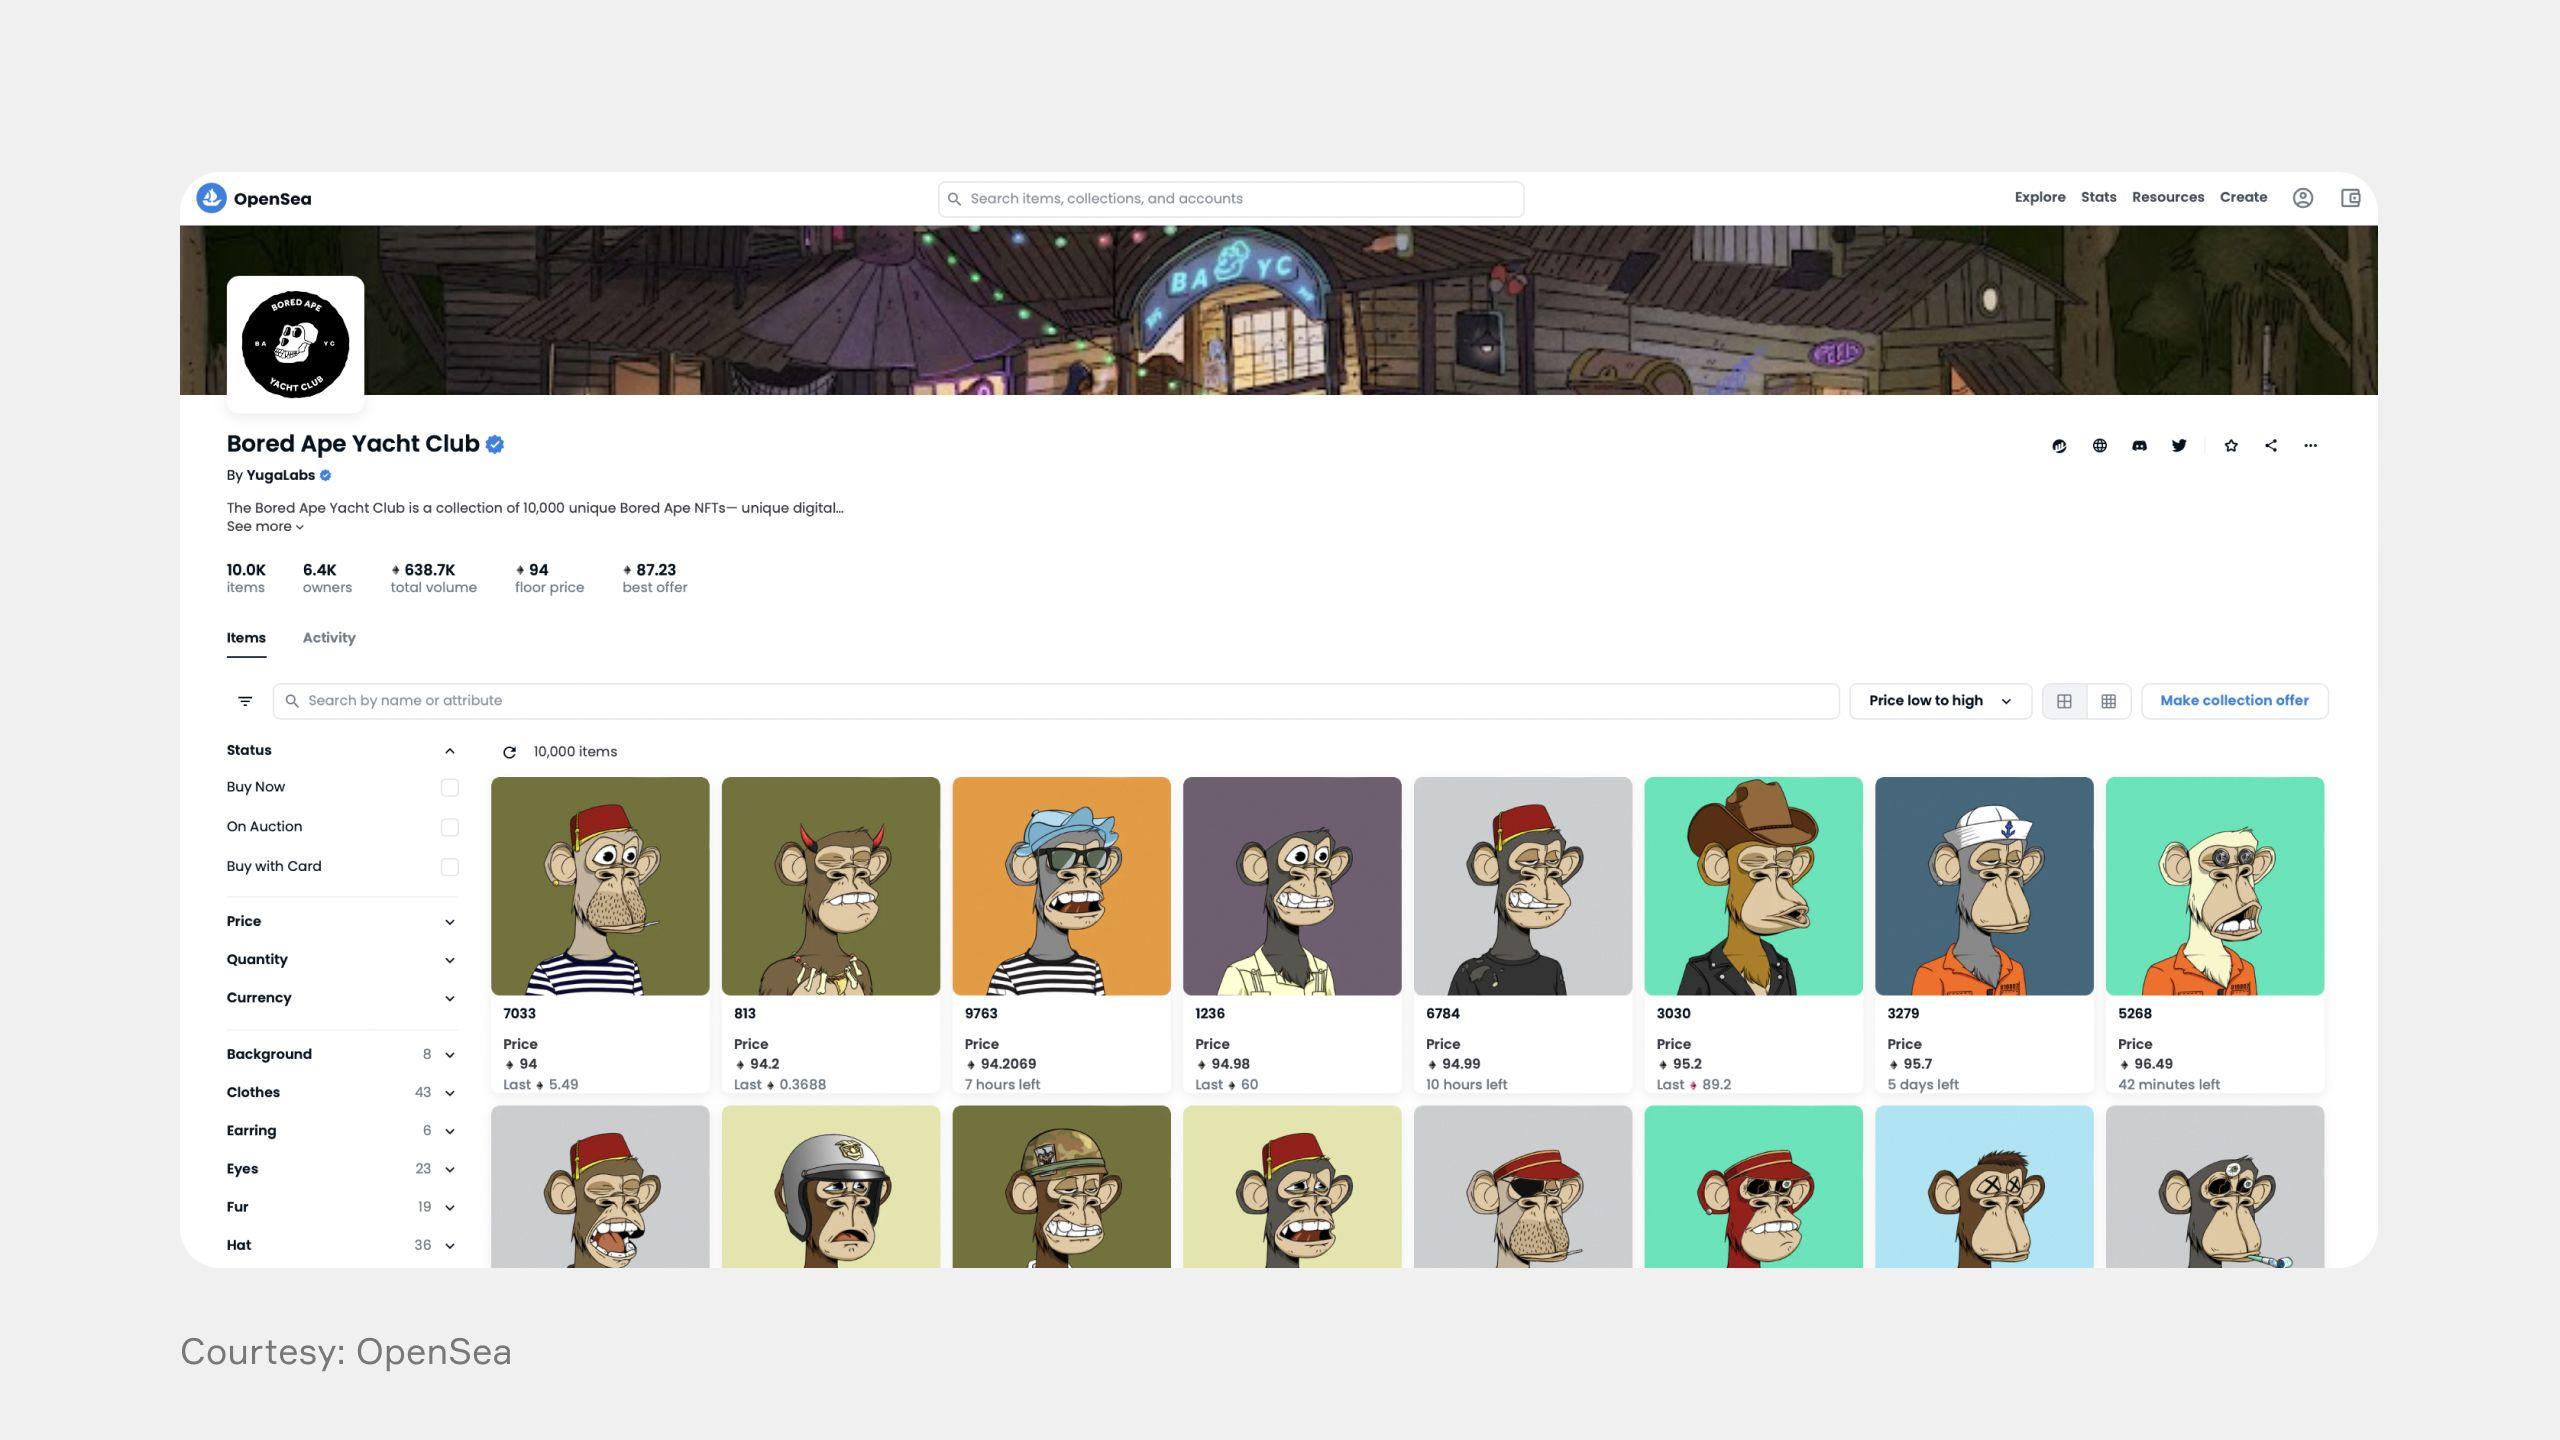The height and width of the screenshot is (1440, 2560).
Task: Click the 6.4K owners stat
Action: point(327,578)
